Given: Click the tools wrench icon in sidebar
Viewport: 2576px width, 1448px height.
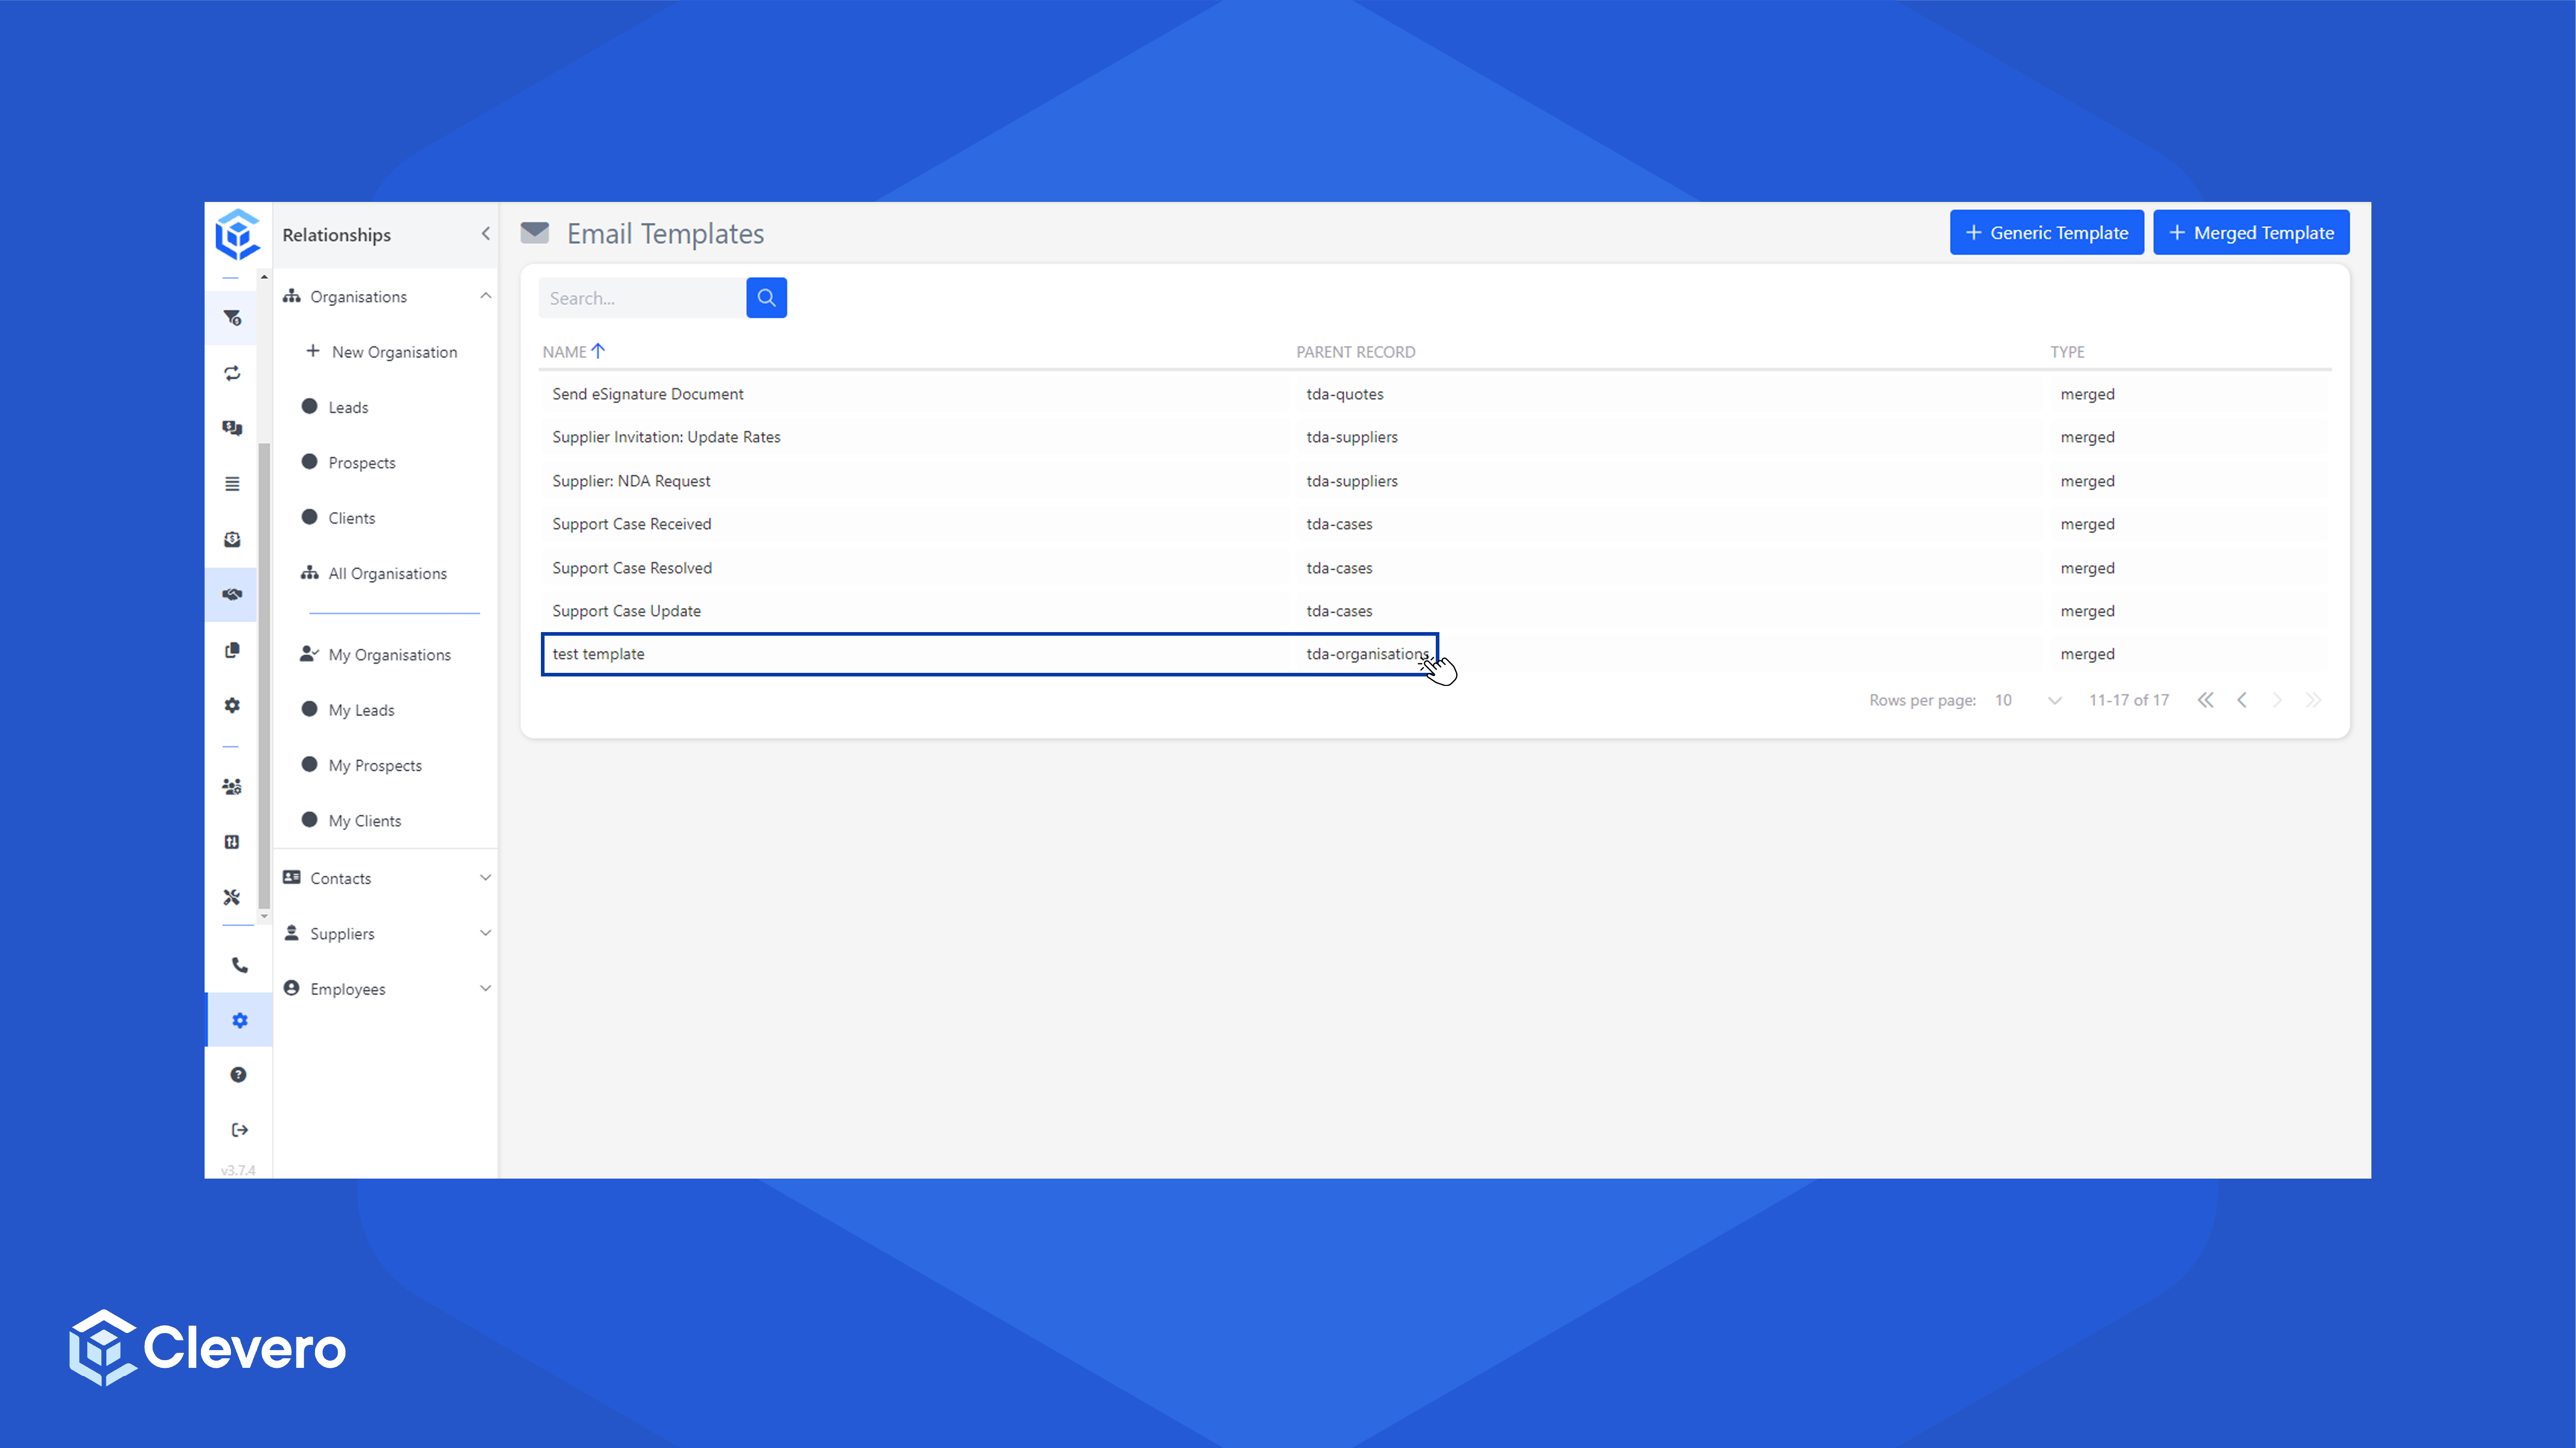Looking at the screenshot, I should coord(232,897).
